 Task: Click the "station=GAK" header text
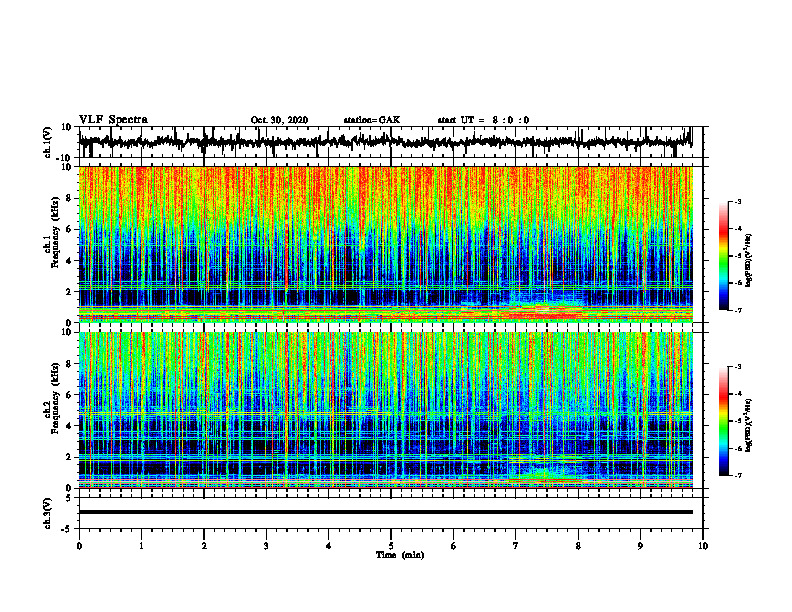372,120
